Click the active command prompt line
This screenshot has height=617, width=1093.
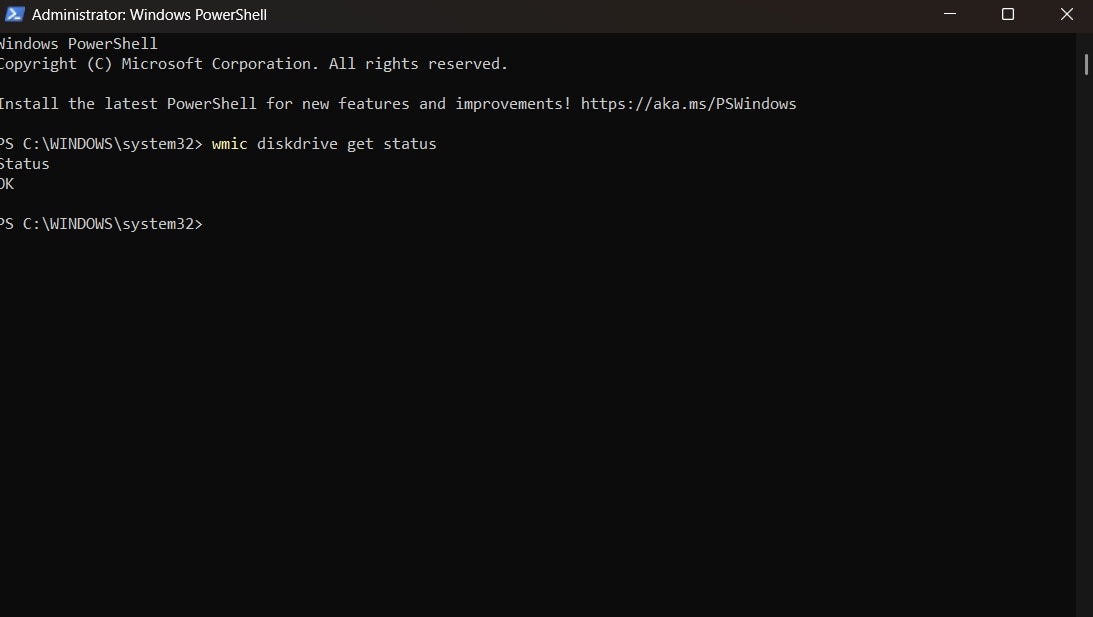pyautogui.click(x=100, y=223)
